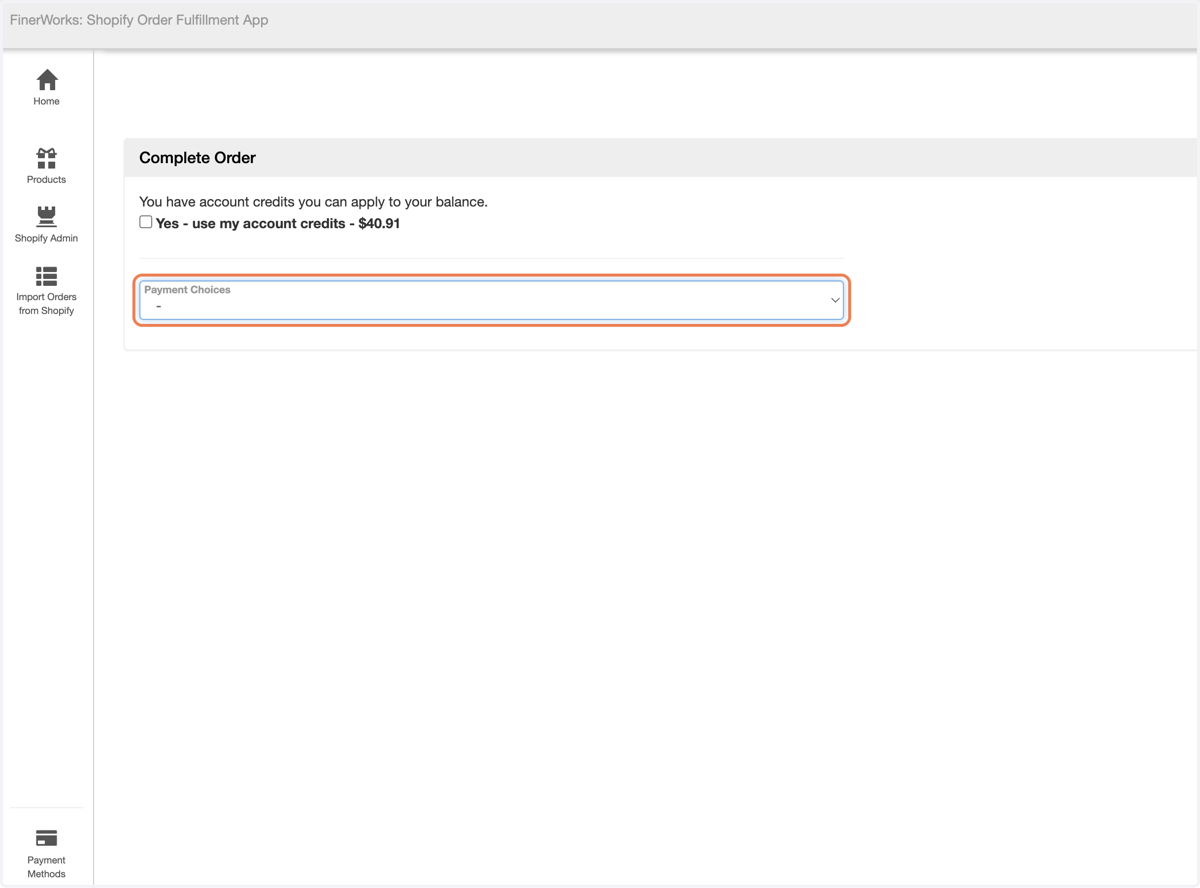Click the 'Home' sidebar label

[x=46, y=101]
